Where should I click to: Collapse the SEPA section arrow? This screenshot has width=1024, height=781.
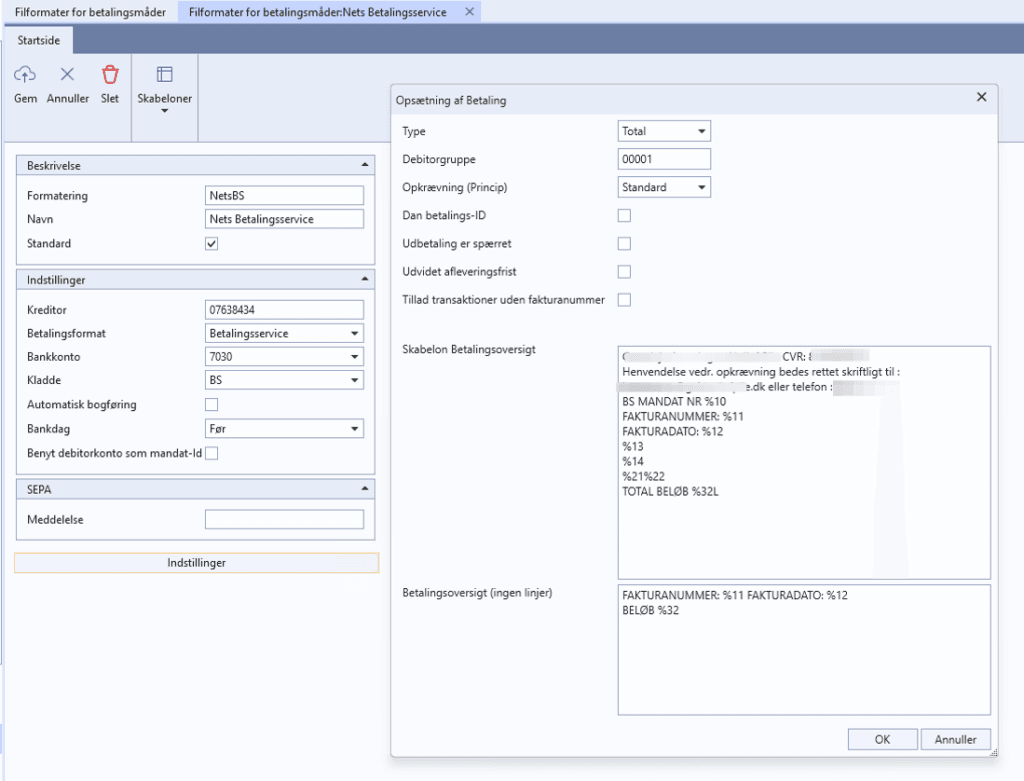(364, 488)
